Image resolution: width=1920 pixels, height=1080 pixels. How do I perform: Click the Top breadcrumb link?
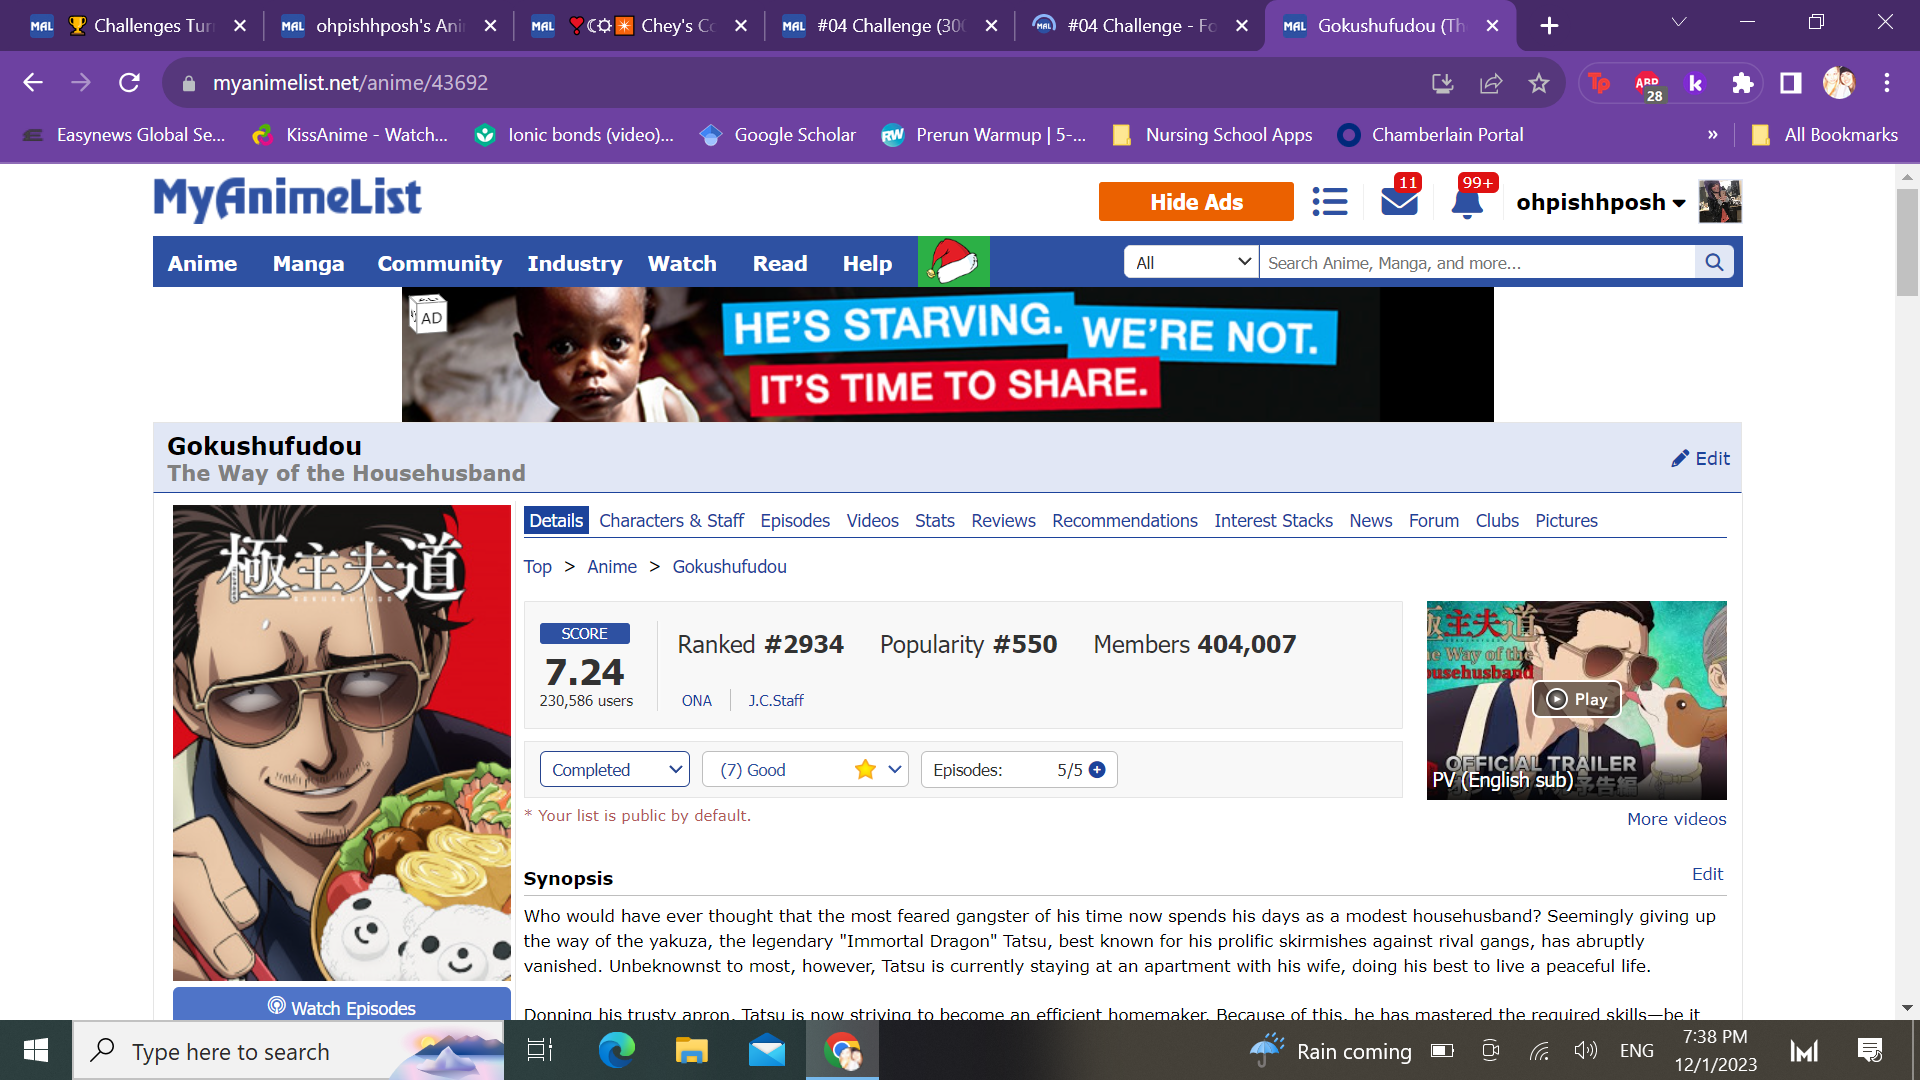point(537,567)
